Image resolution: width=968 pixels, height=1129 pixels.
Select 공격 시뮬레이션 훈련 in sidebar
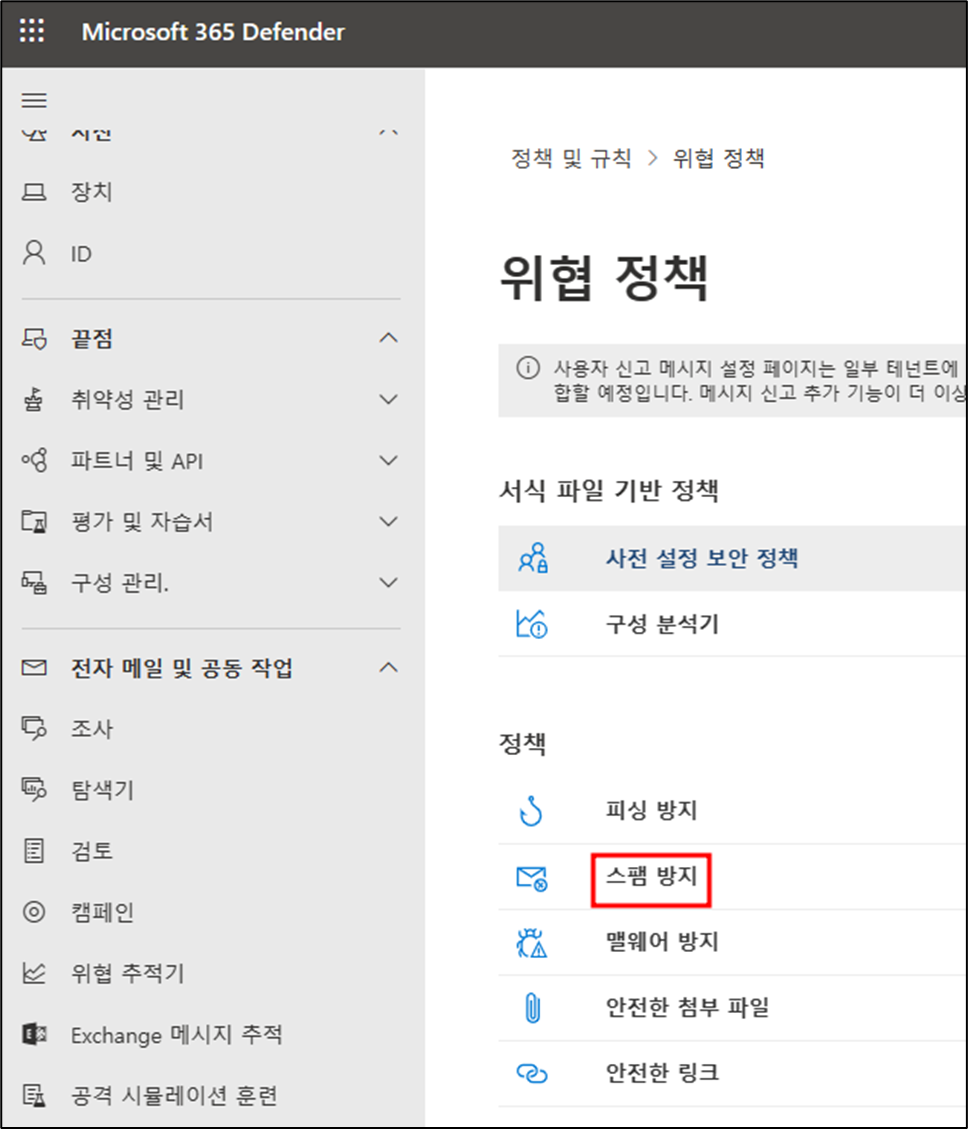pos(173,1095)
